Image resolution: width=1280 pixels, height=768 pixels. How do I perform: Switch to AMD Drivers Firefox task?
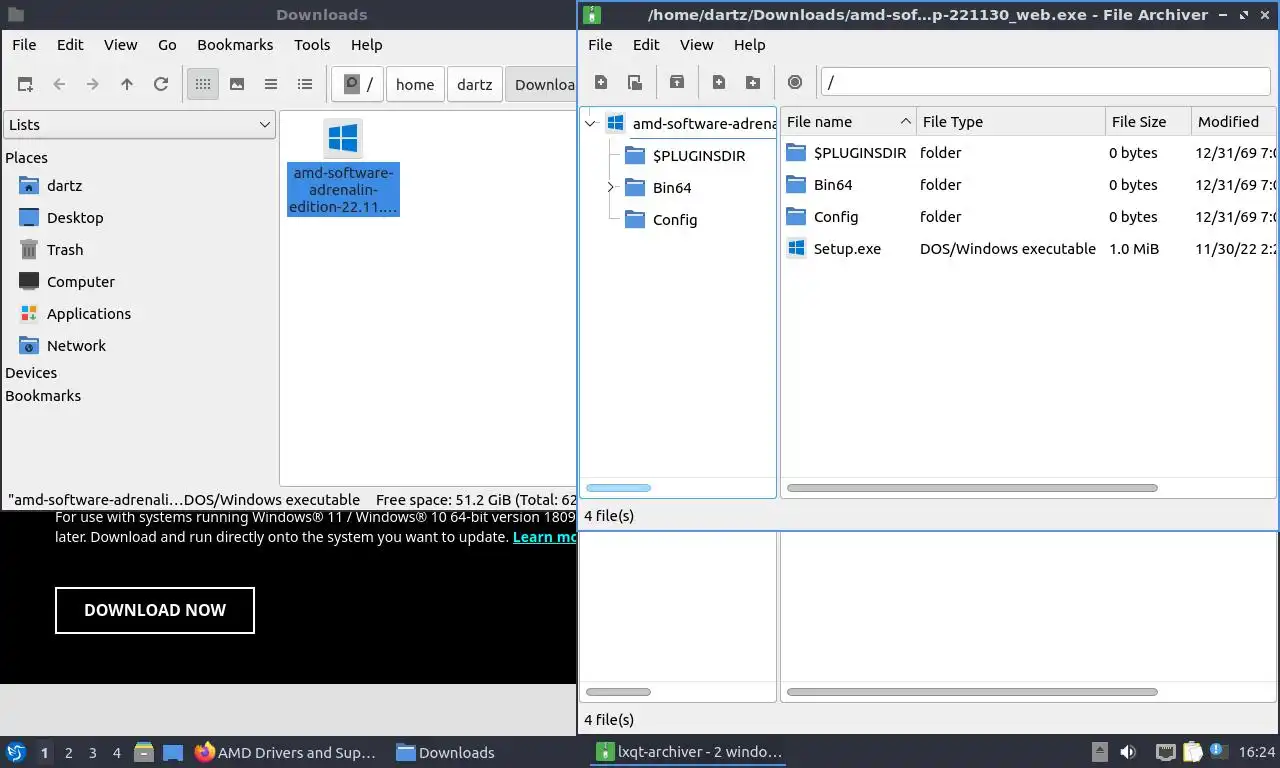point(286,753)
